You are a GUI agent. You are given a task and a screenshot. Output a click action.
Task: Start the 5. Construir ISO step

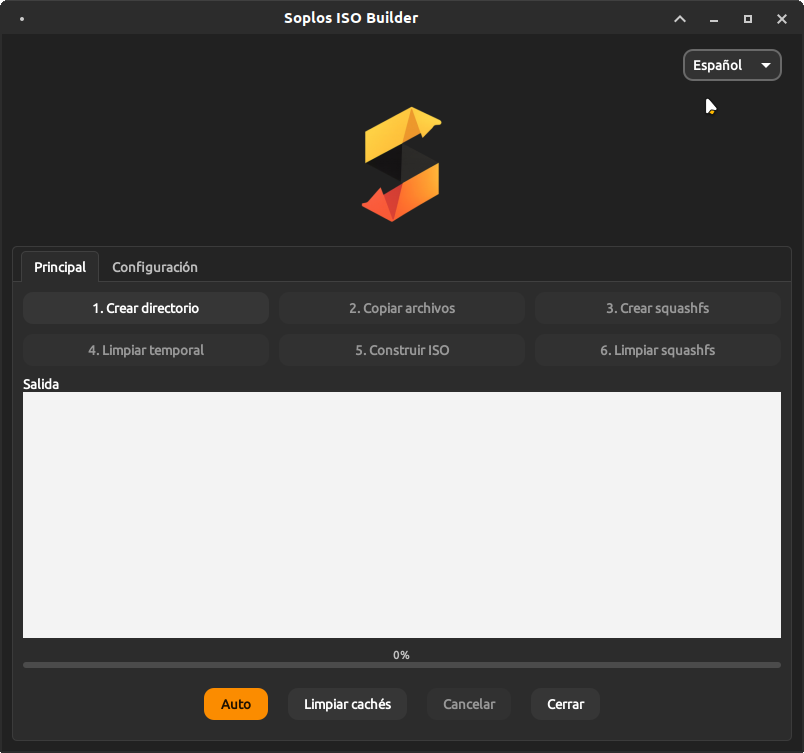pos(402,350)
